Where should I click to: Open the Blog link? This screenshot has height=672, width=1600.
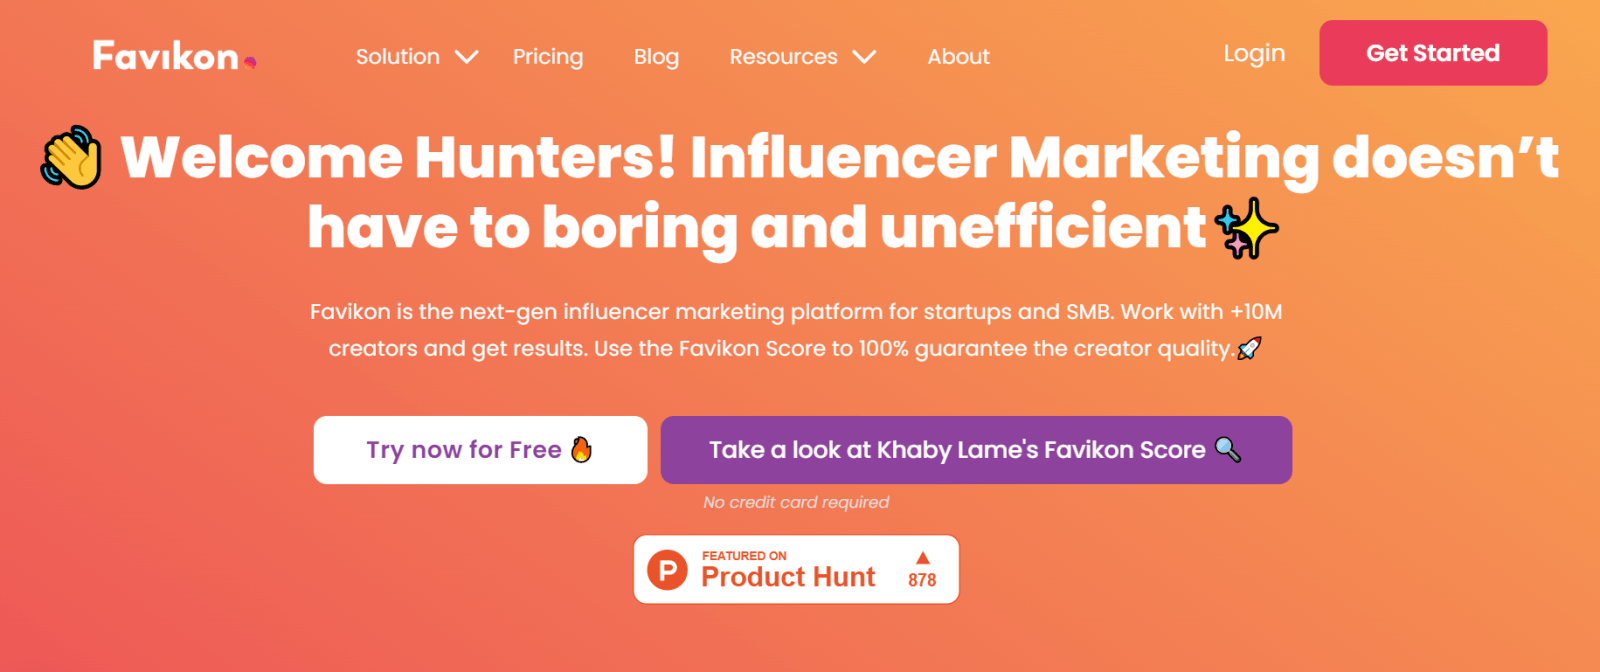656,57
